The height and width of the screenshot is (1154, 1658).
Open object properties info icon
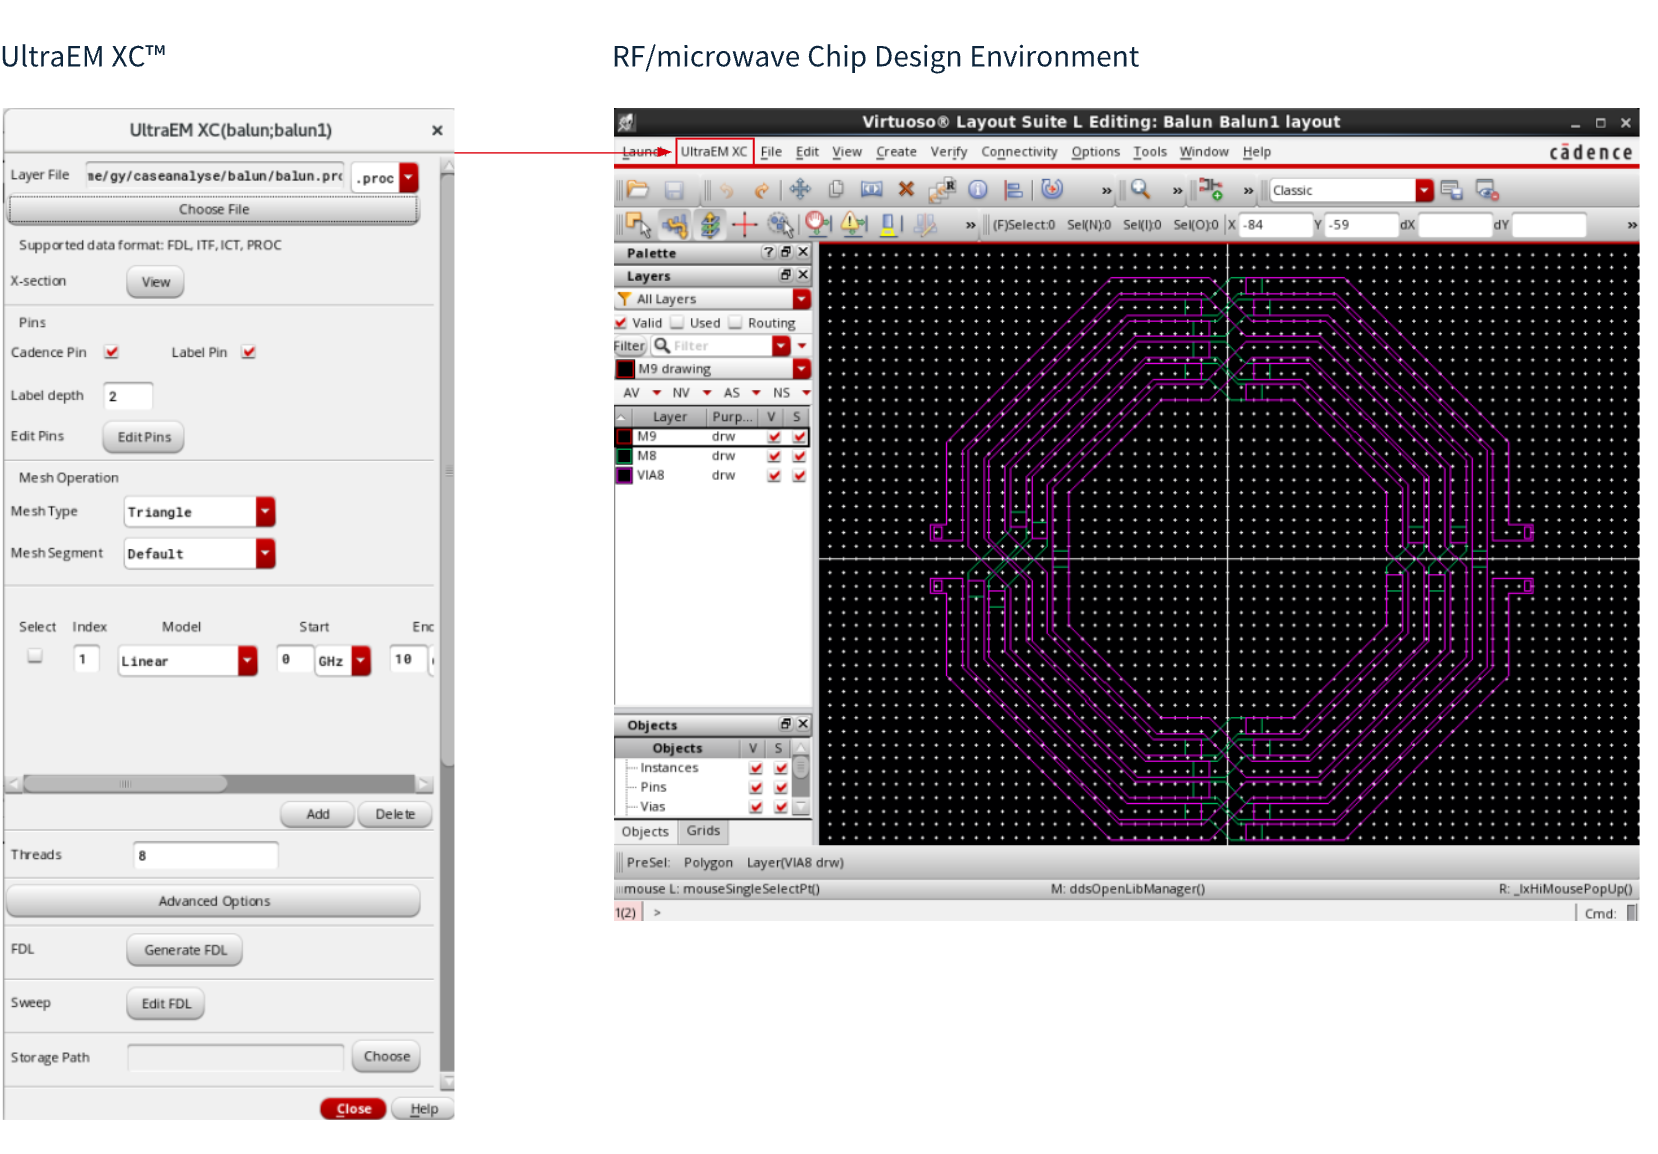978,190
